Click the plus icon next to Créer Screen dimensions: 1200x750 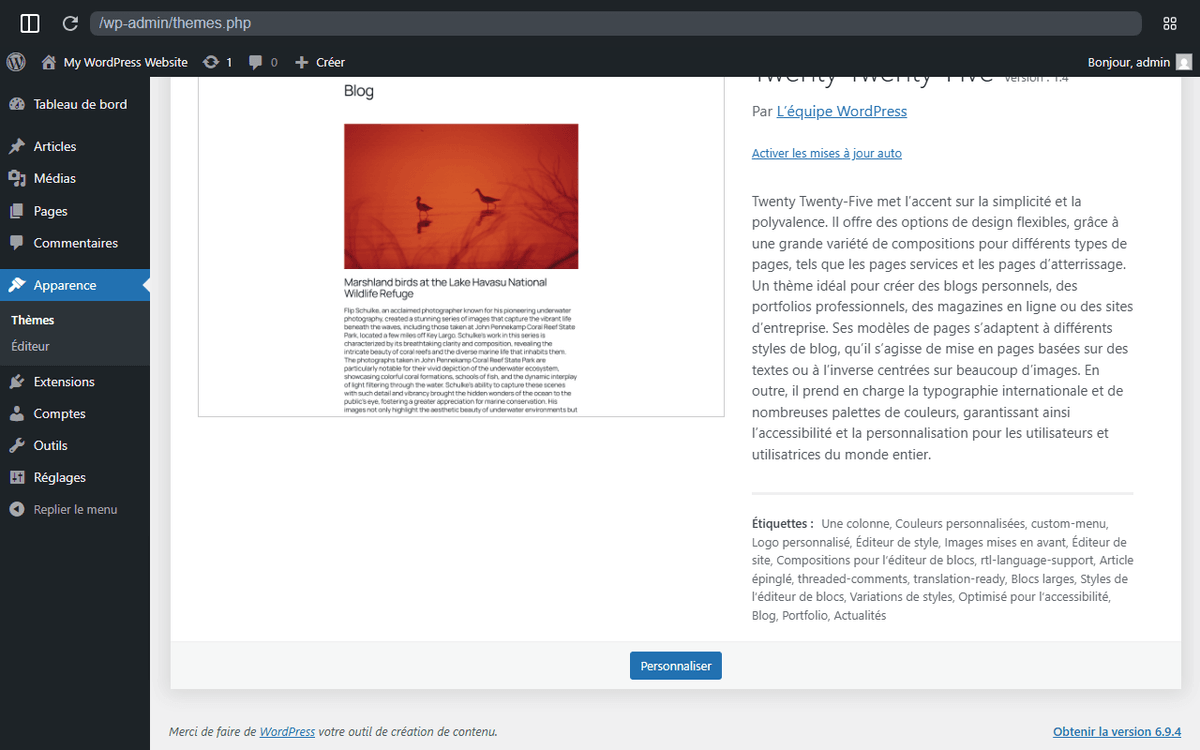coord(302,62)
